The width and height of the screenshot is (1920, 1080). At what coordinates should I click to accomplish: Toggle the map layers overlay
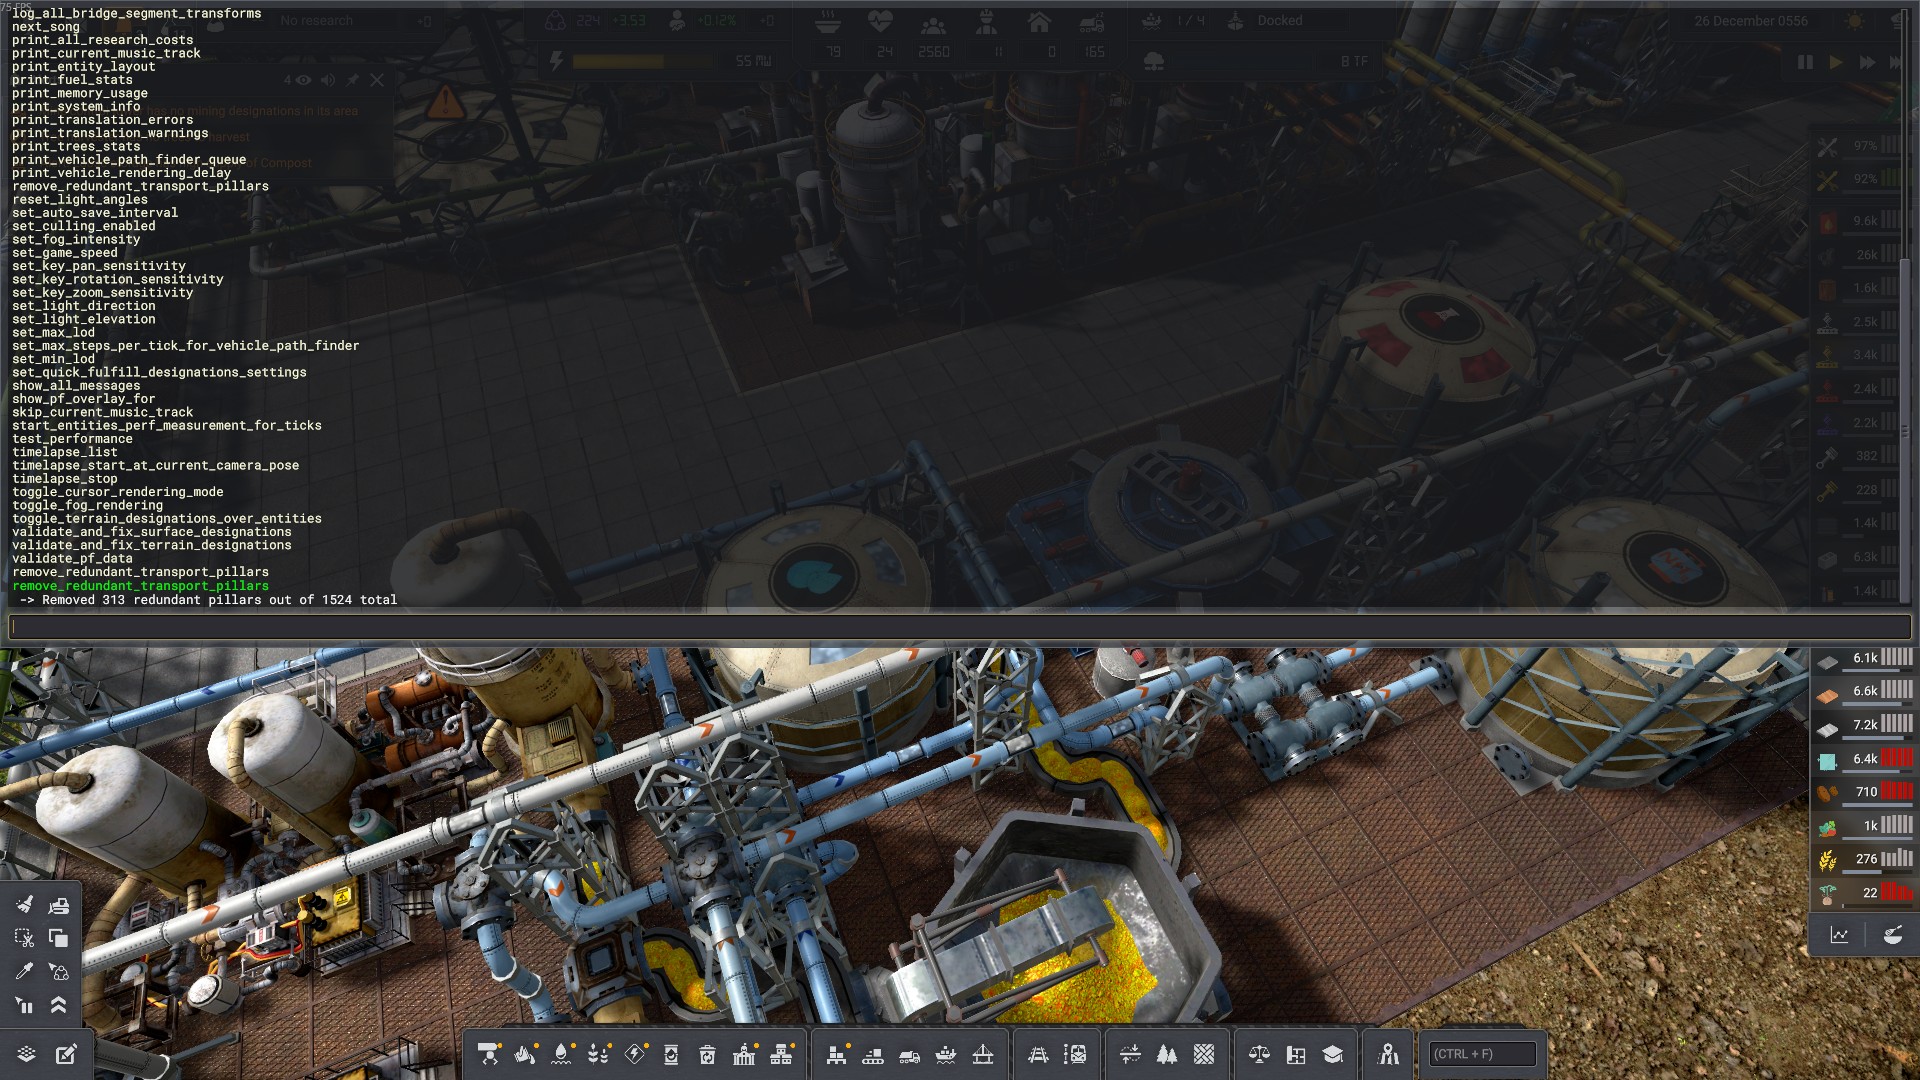point(27,1054)
